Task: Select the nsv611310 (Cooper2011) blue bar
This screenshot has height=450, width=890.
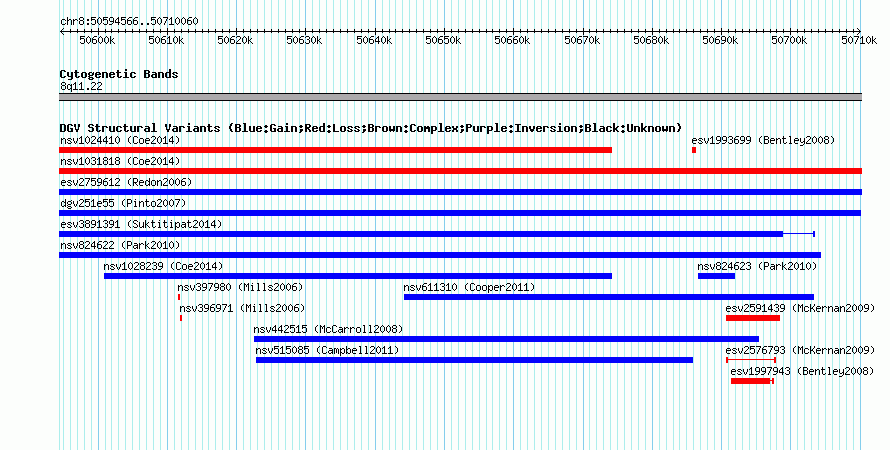Action: [x=608, y=297]
